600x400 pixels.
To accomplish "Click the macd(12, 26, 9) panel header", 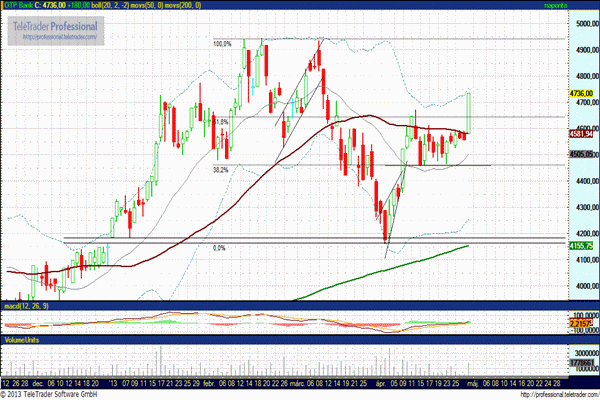I will tap(24, 304).
